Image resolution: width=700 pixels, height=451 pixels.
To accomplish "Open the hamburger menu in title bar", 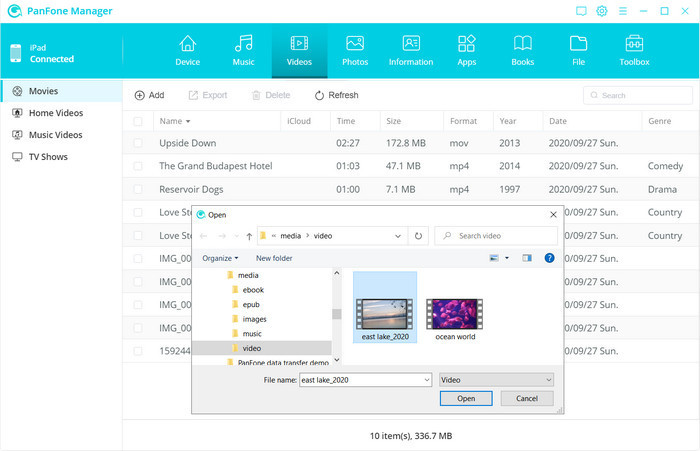I will click(x=623, y=11).
